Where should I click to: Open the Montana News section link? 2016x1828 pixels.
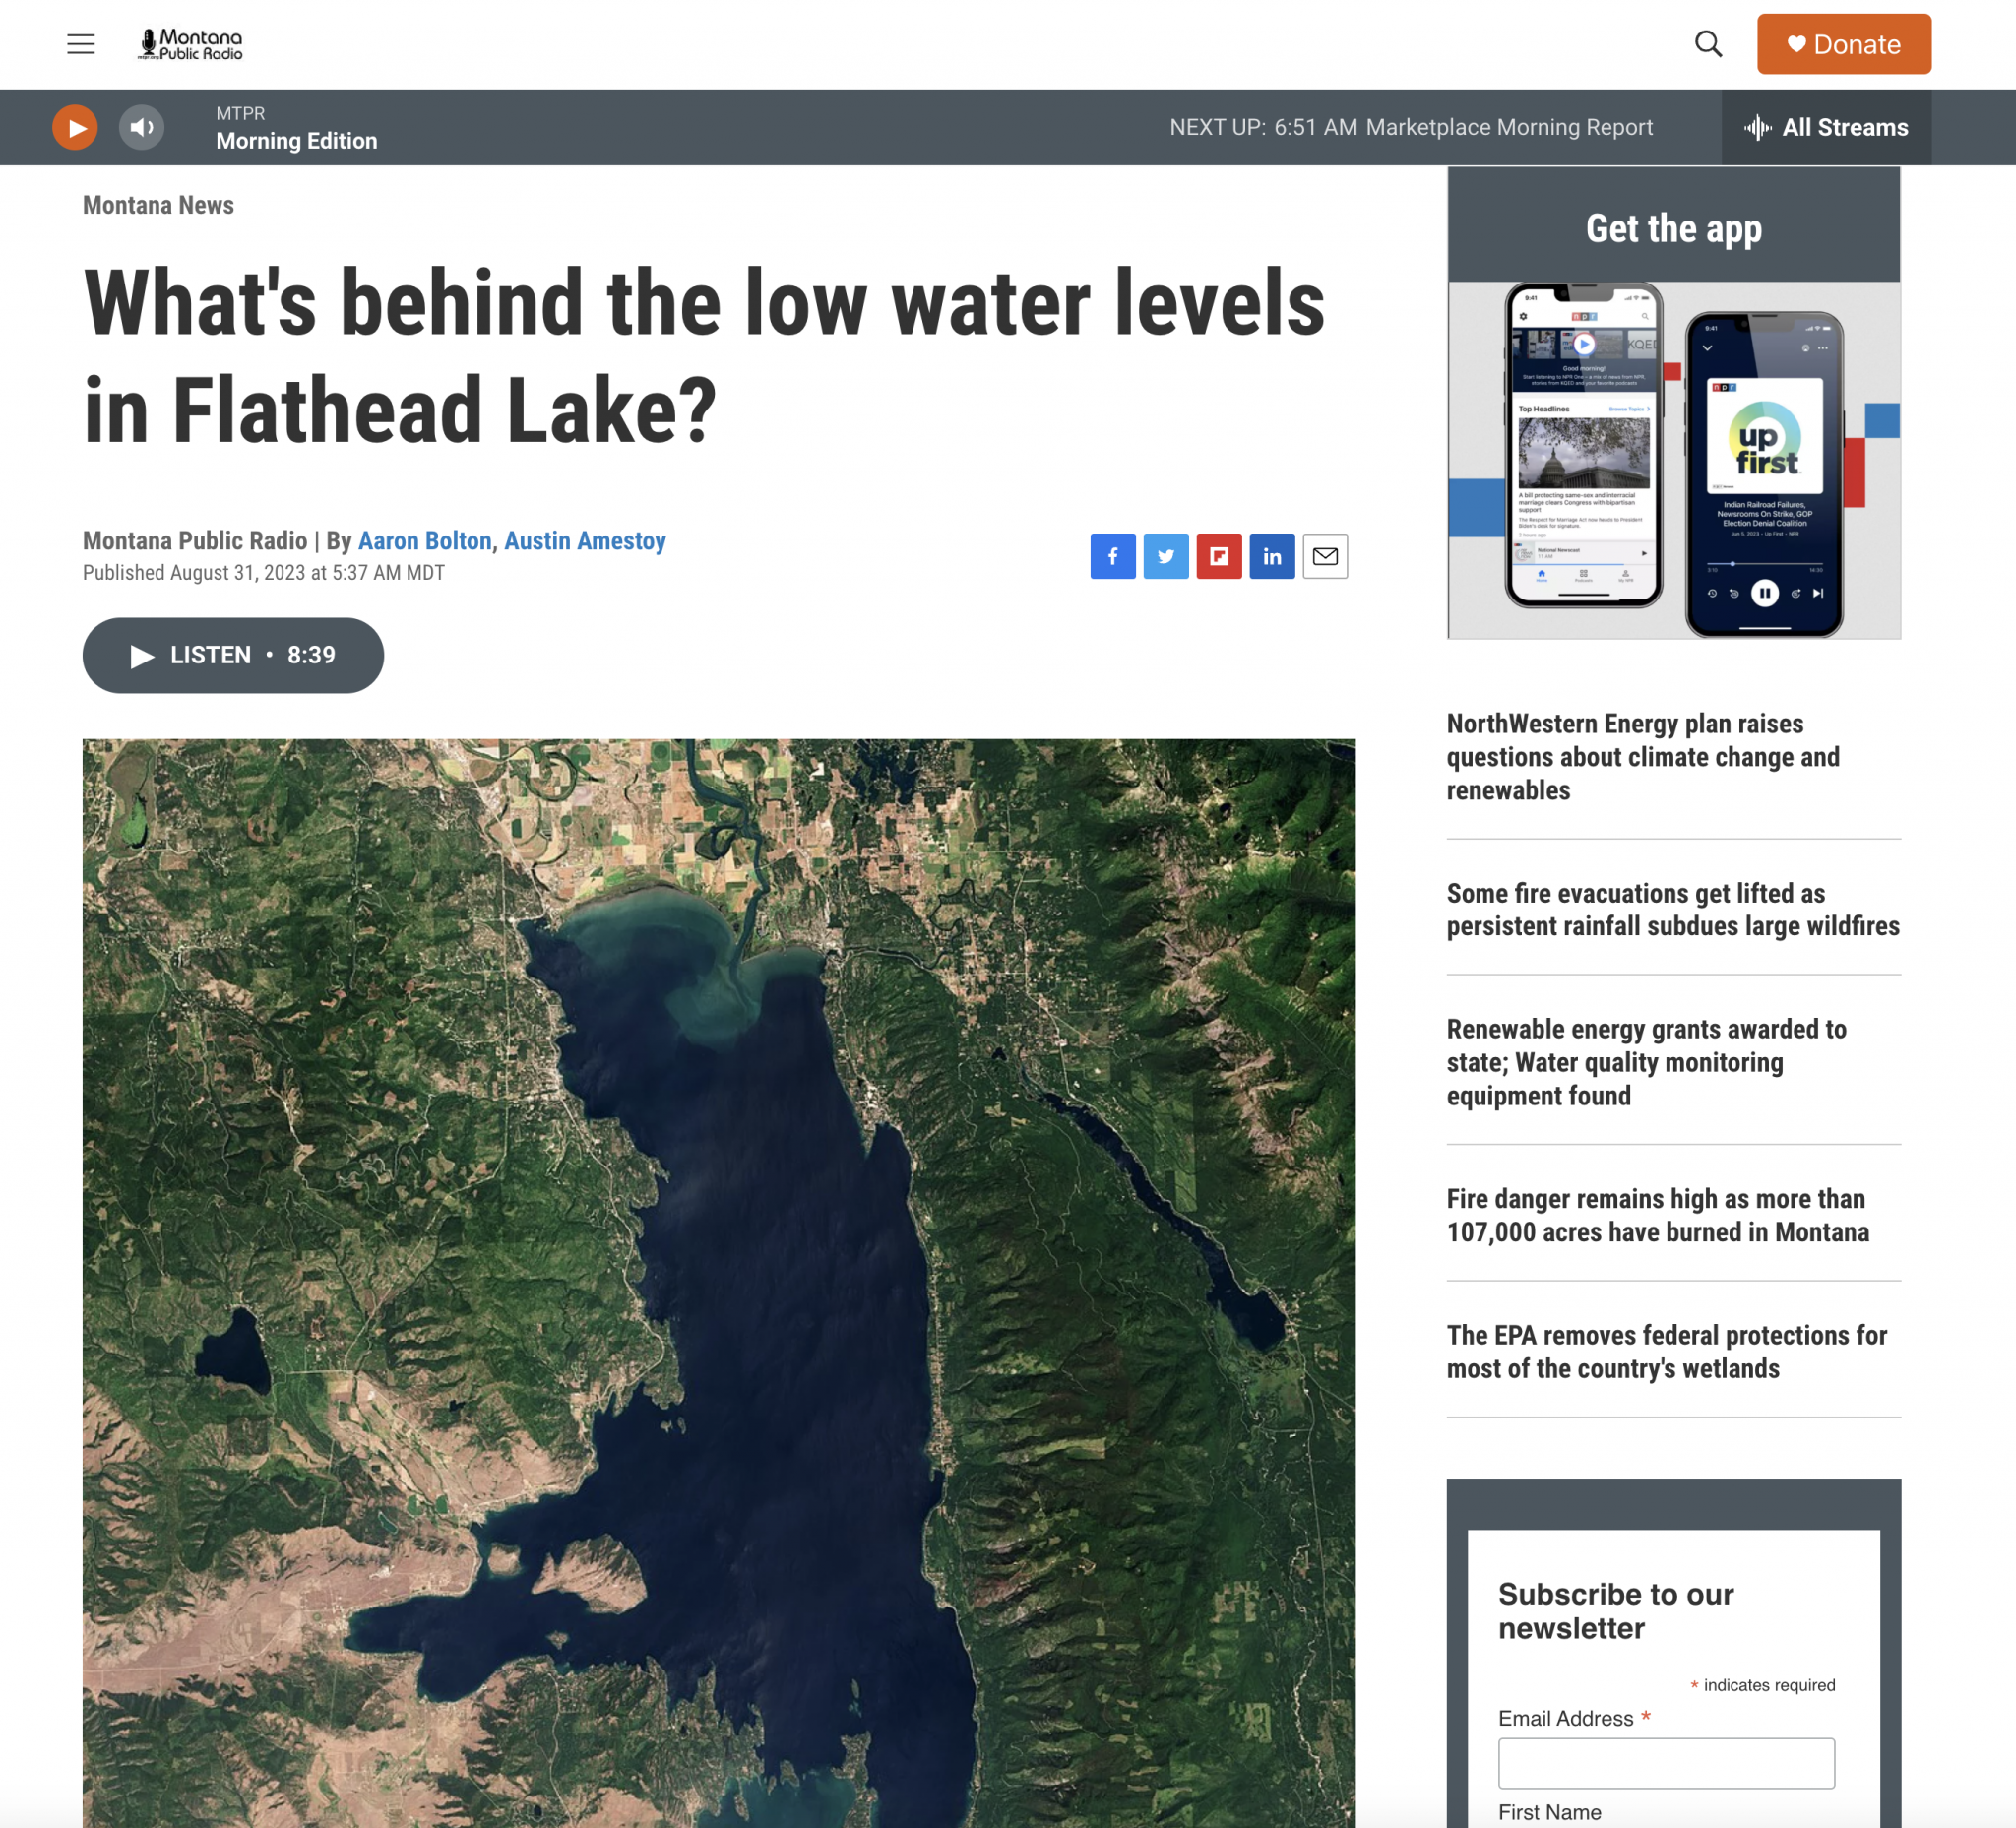(x=158, y=205)
